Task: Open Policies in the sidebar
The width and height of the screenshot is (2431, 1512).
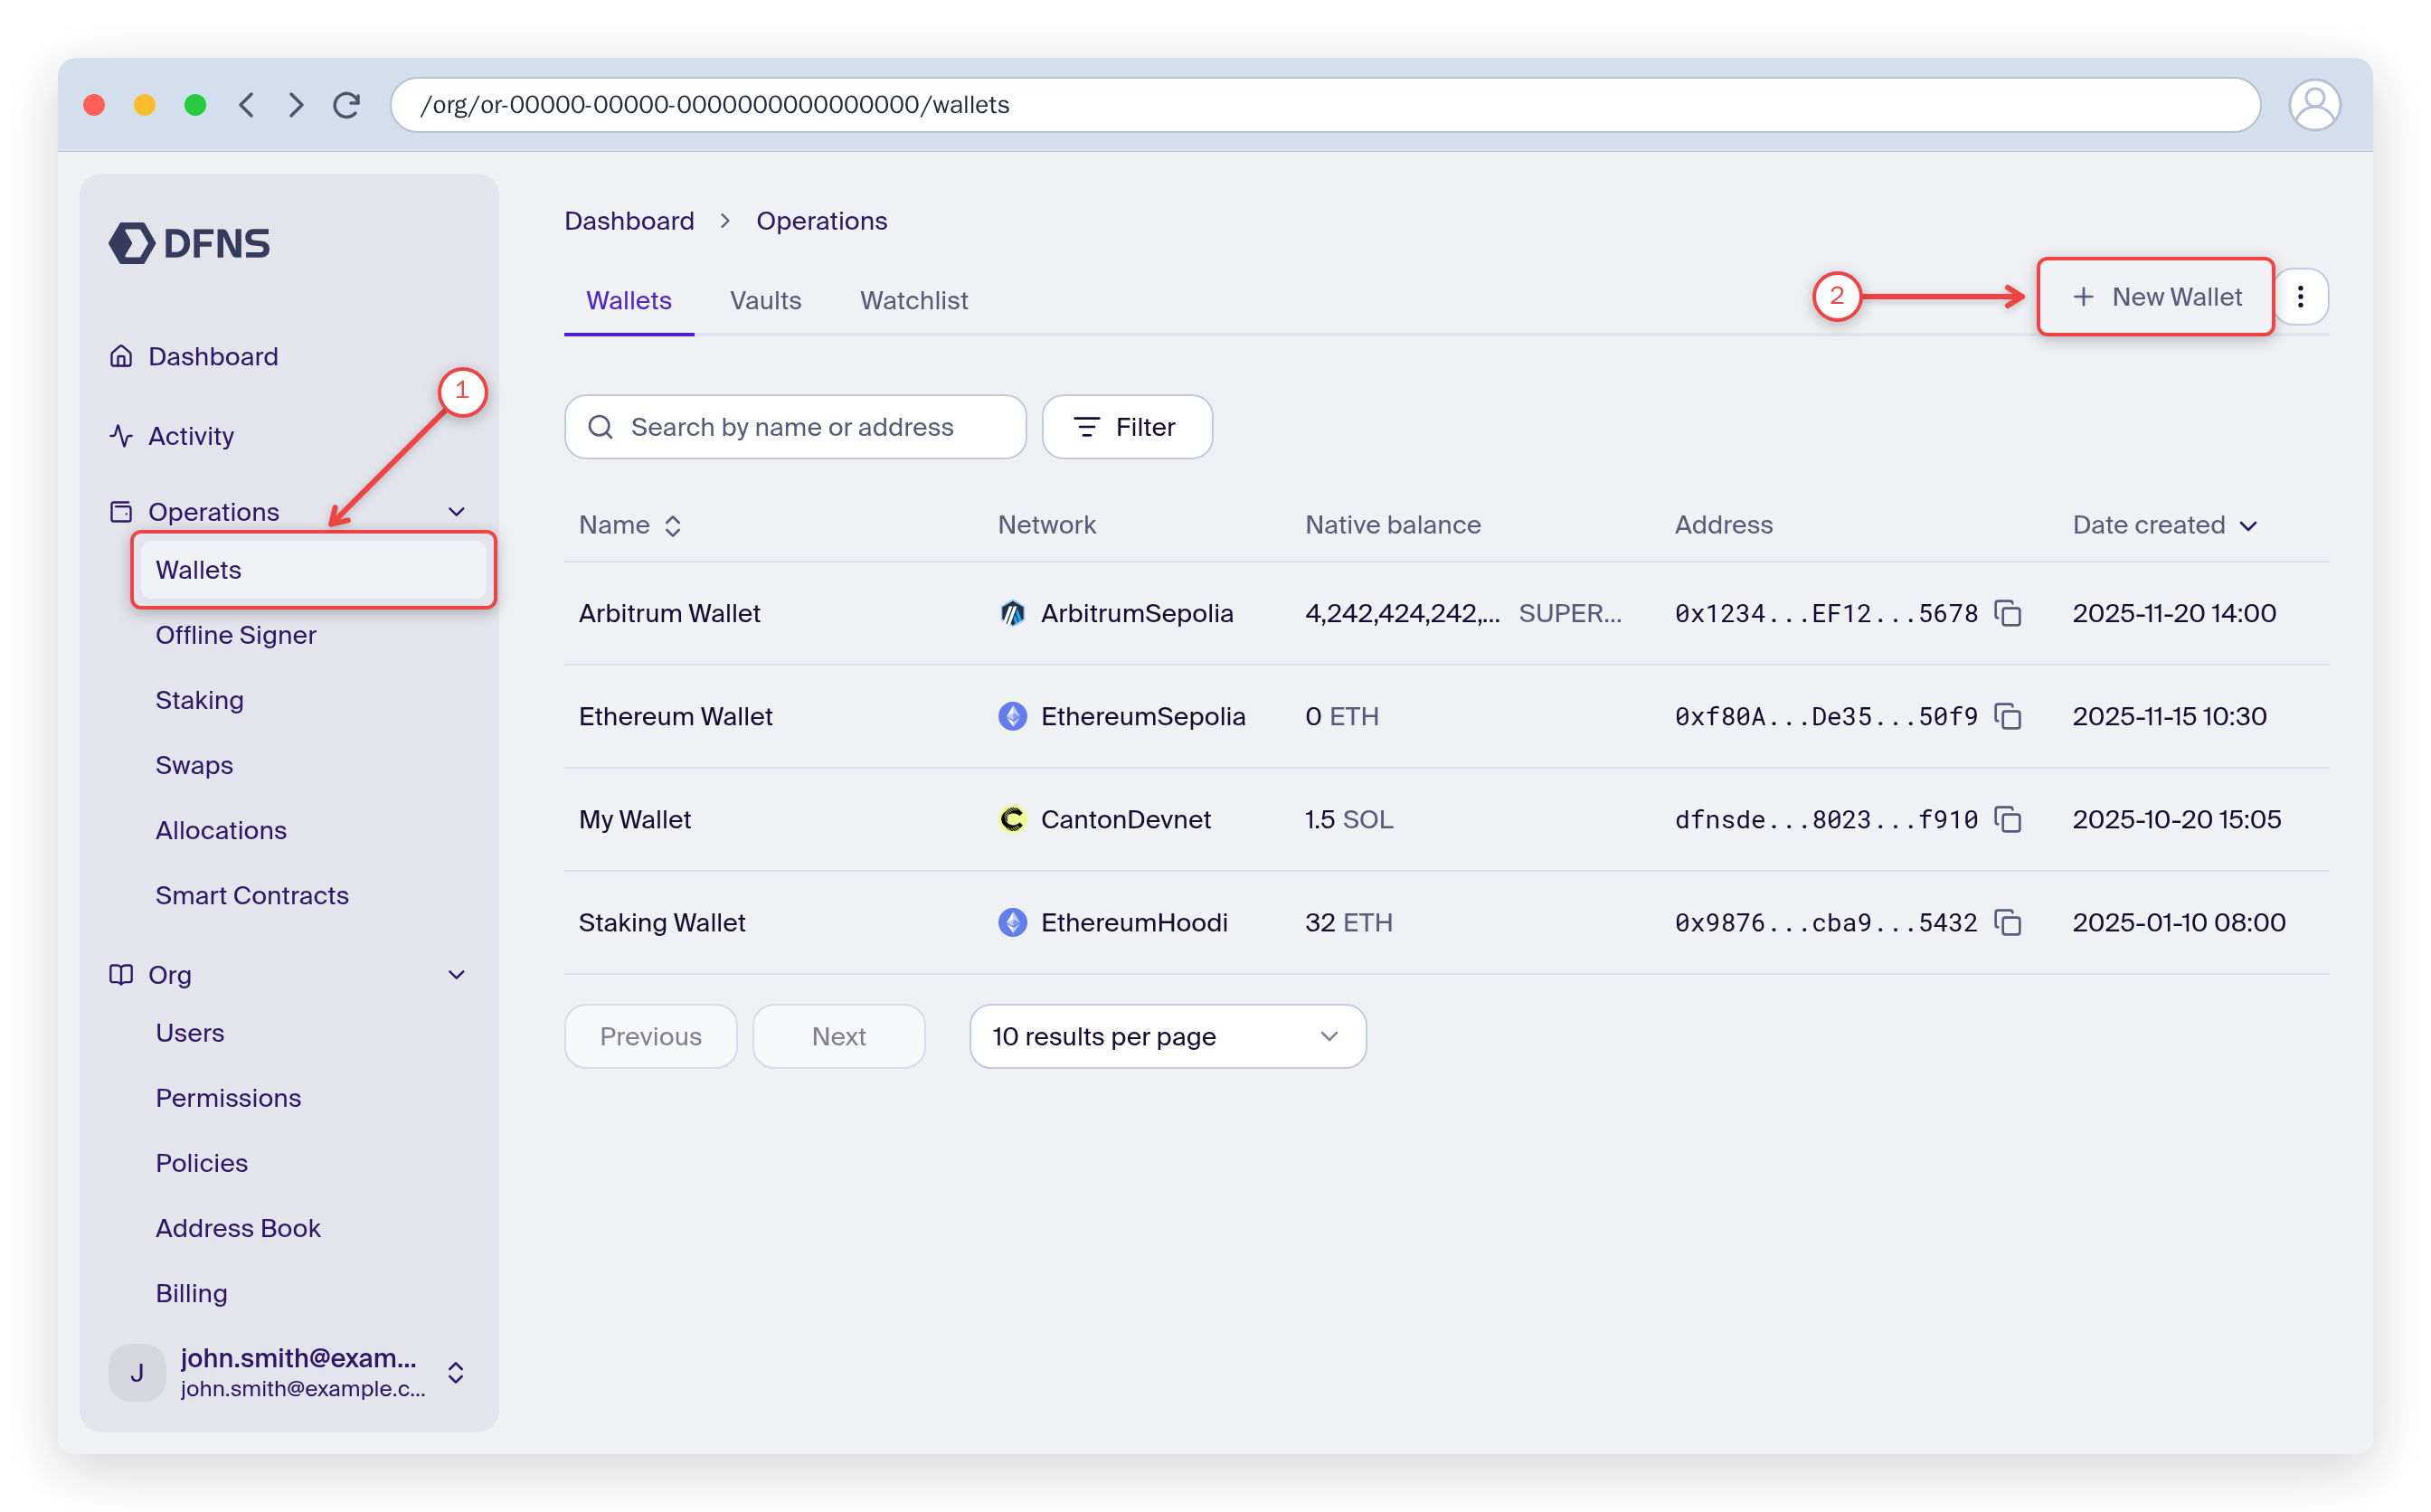Action: pyautogui.click(x=201, y=1163)
